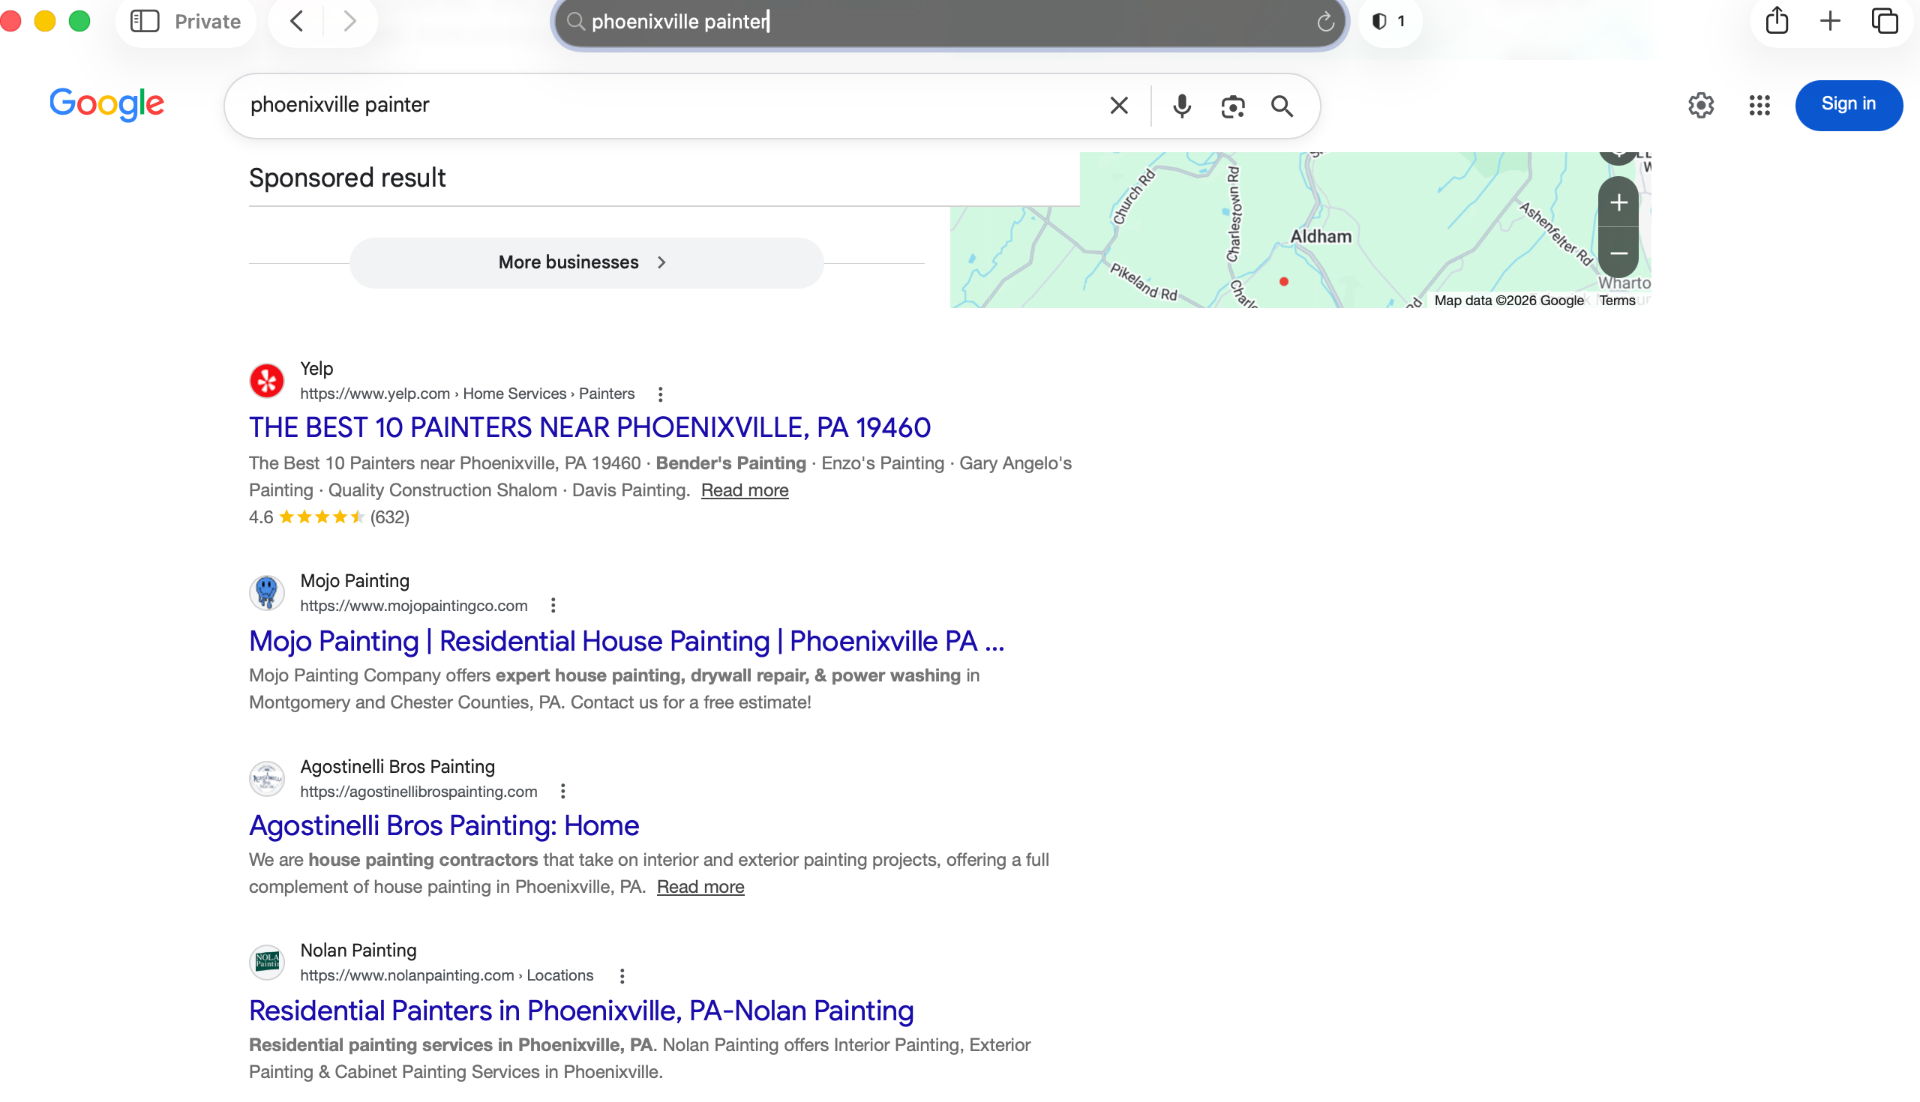Sign in to Google account
The width and height of the screenshot is (1920, 1102).
point(1848,104)
